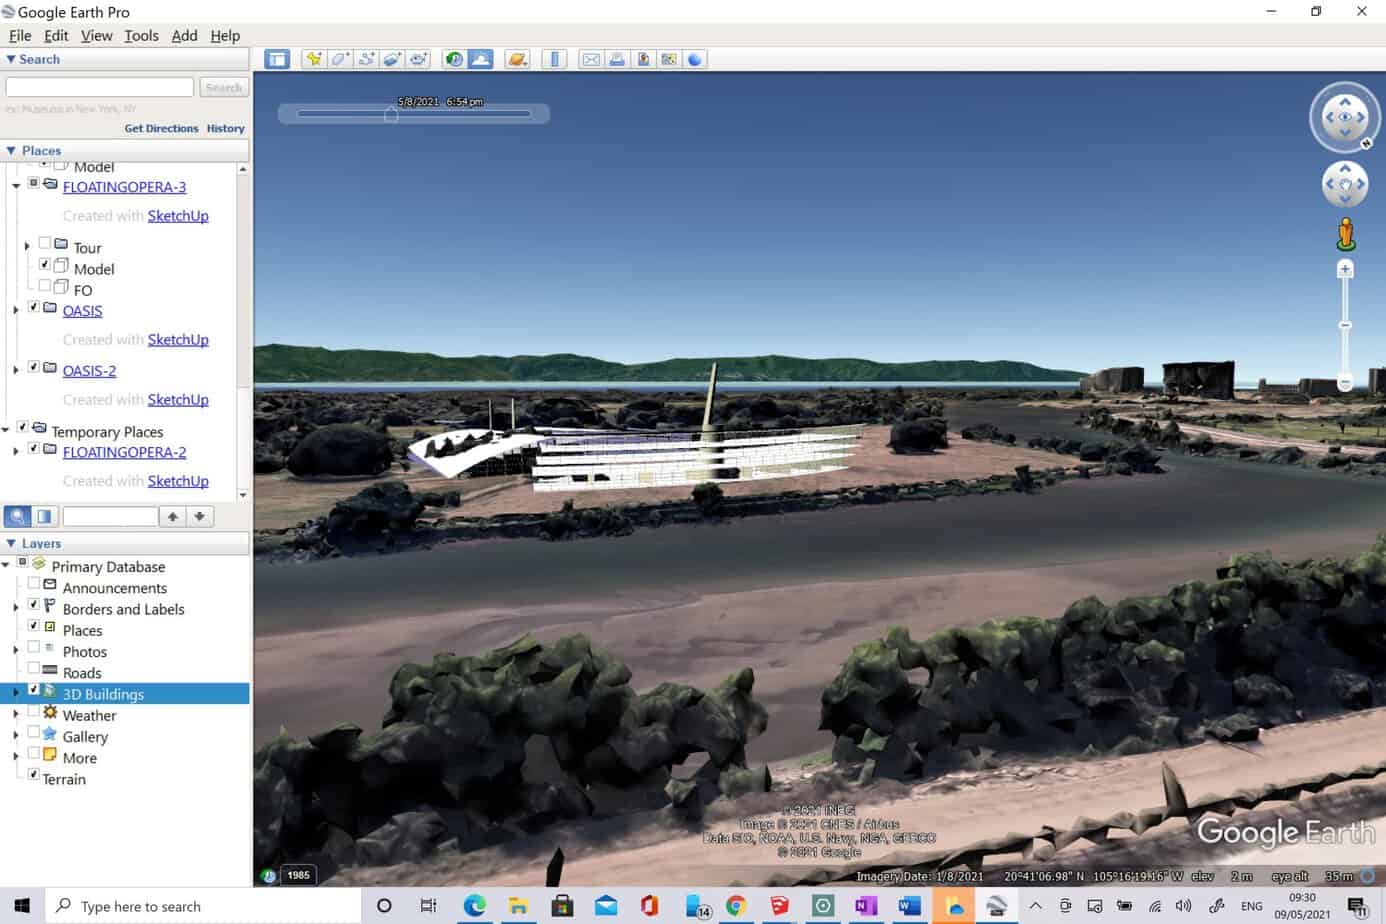Select the Add Polygon tool
The image size is (1386, 924).
[340, 60]
